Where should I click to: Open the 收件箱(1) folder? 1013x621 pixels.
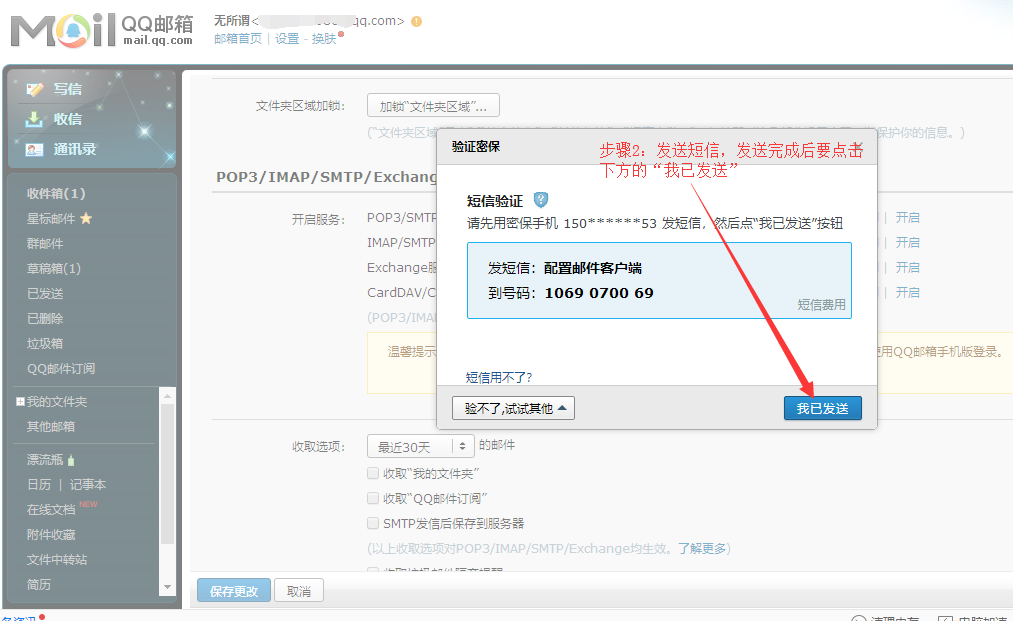click(56, 193)
